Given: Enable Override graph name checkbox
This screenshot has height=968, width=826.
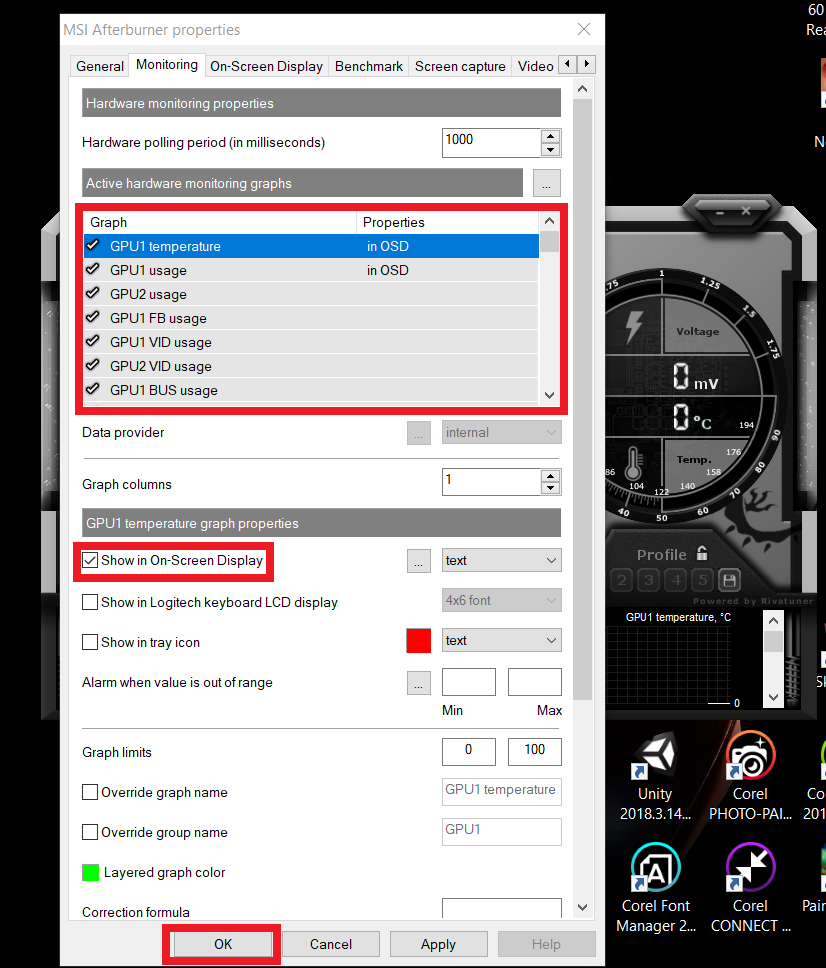Looking at the screenshot, I should point(90,792).
